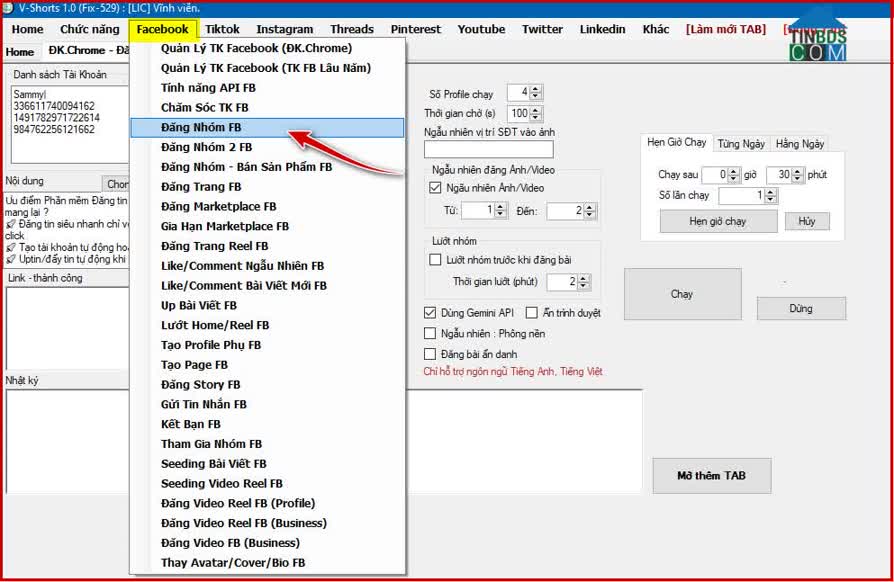Stop with the Dừng button
Viewport: 894px width, 582px height.
pos(801,308)
